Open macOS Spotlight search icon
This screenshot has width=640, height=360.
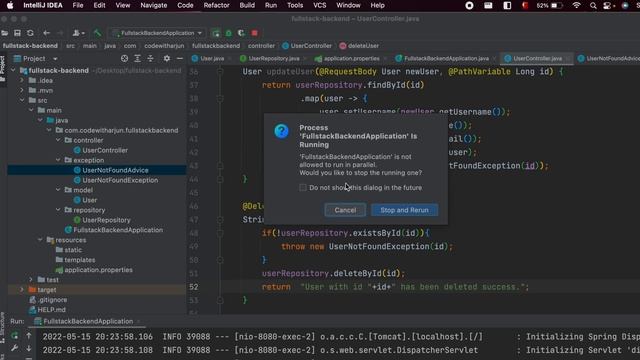point(593,5)
